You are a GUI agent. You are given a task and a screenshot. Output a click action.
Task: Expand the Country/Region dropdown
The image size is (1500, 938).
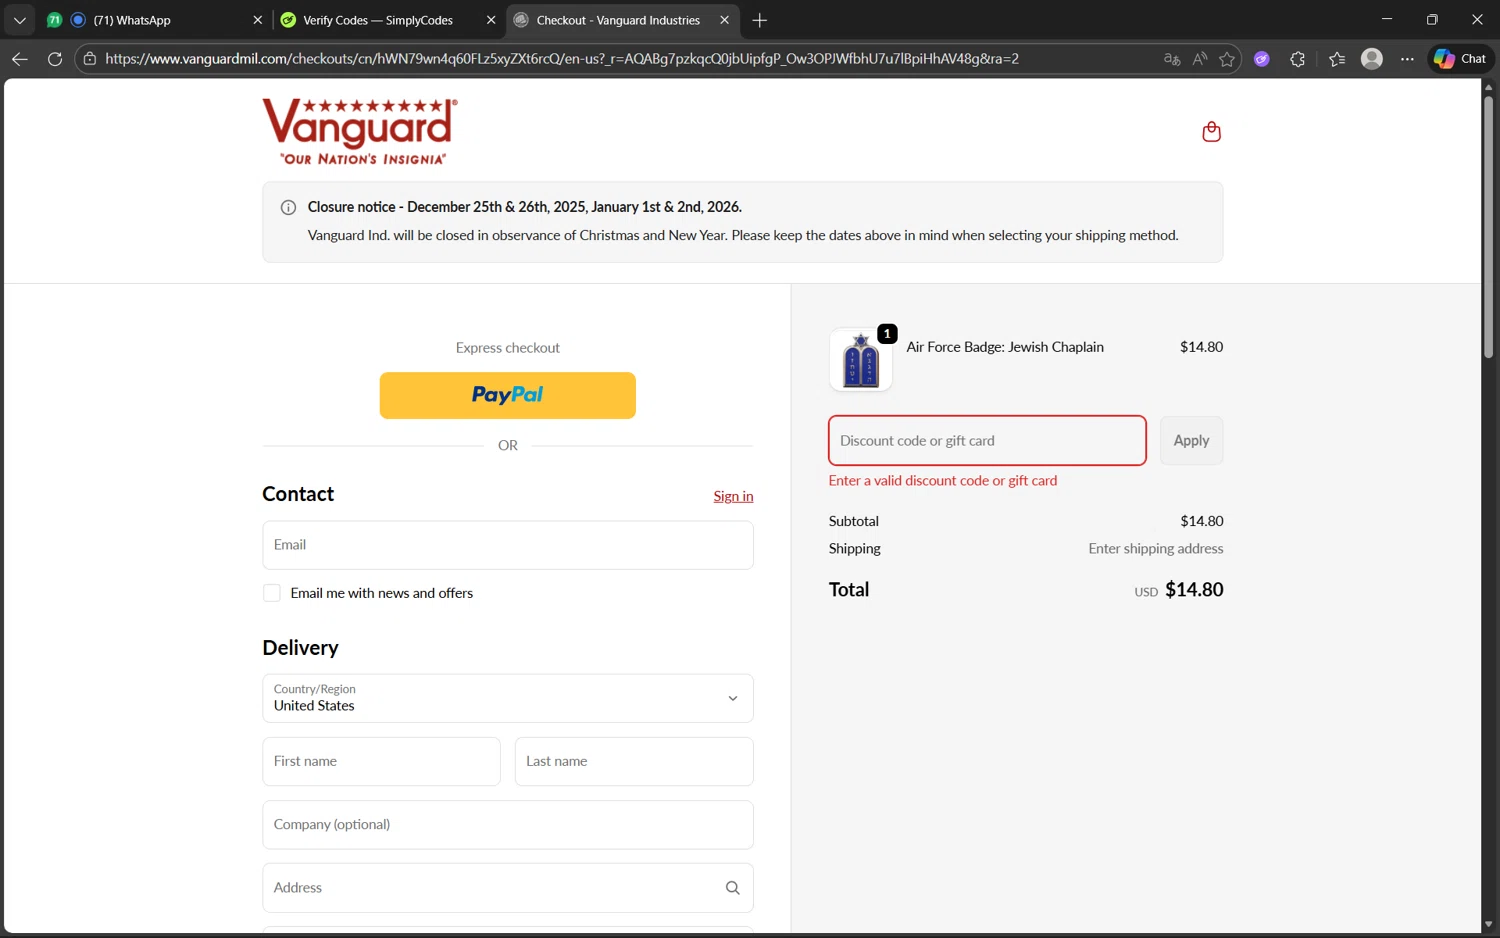tap(508, 698)
